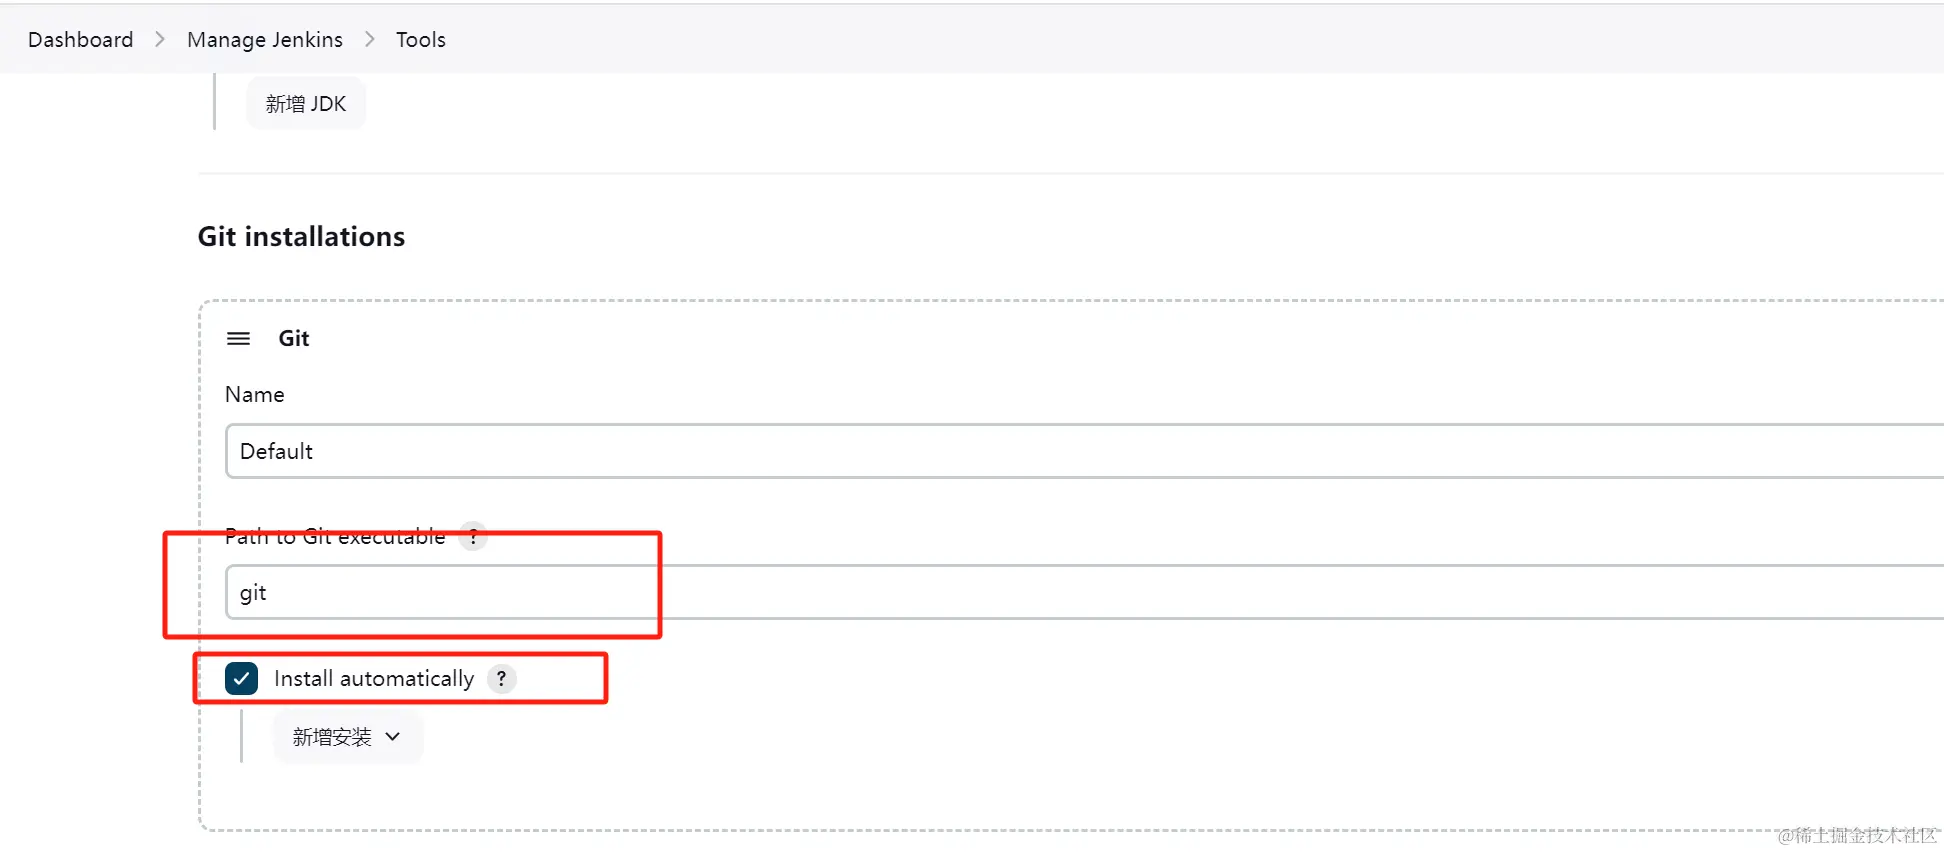The width and height of the screenshot is (1944, 852).
Task: Select the Tools breadcrumb item
Action: tap(421, 39)
